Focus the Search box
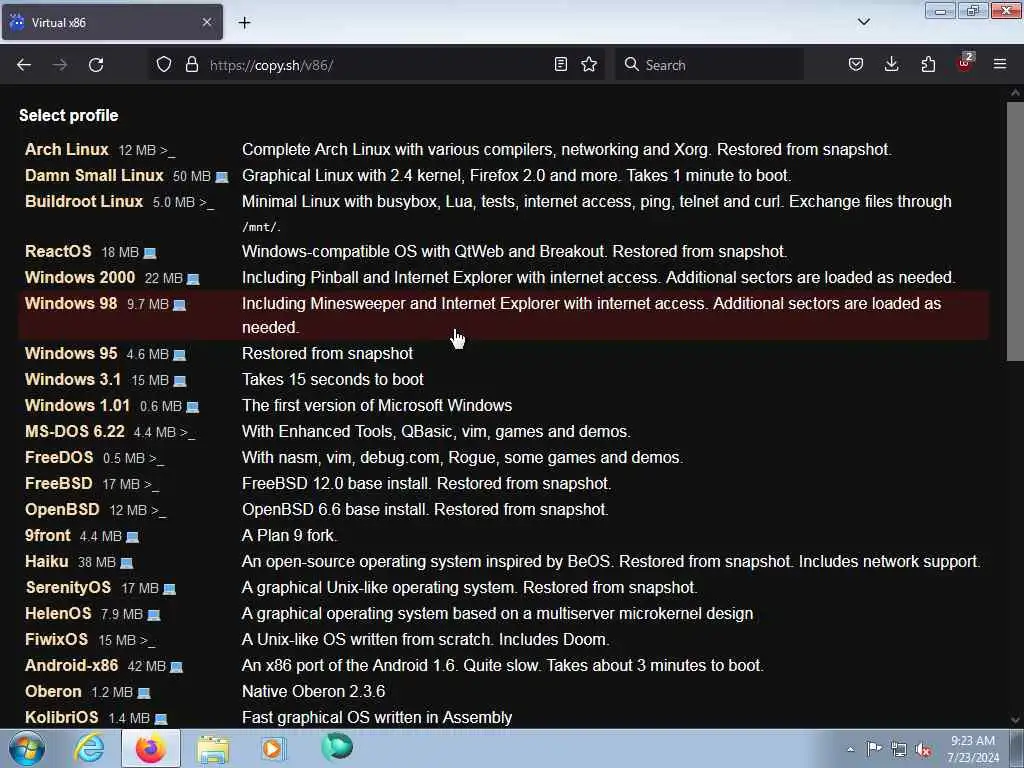Image resolution: width=1024 pixels, height=768 pixels. pyautogui.click(x=709, y=65)
